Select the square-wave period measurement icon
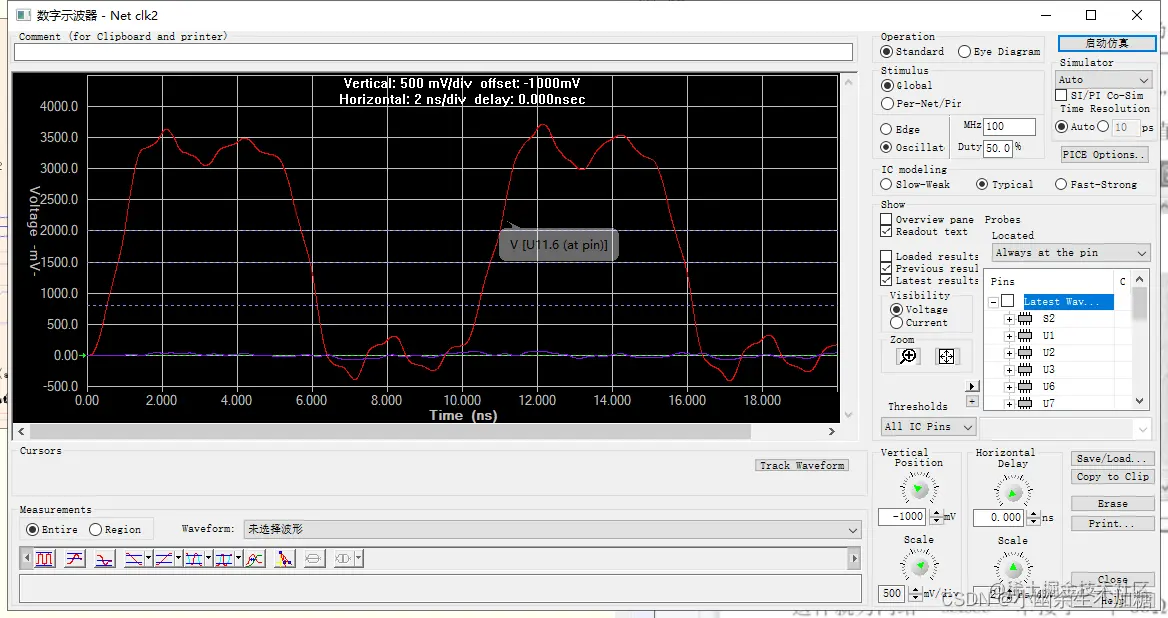1168x618 pixels. (x=45, y=558)
